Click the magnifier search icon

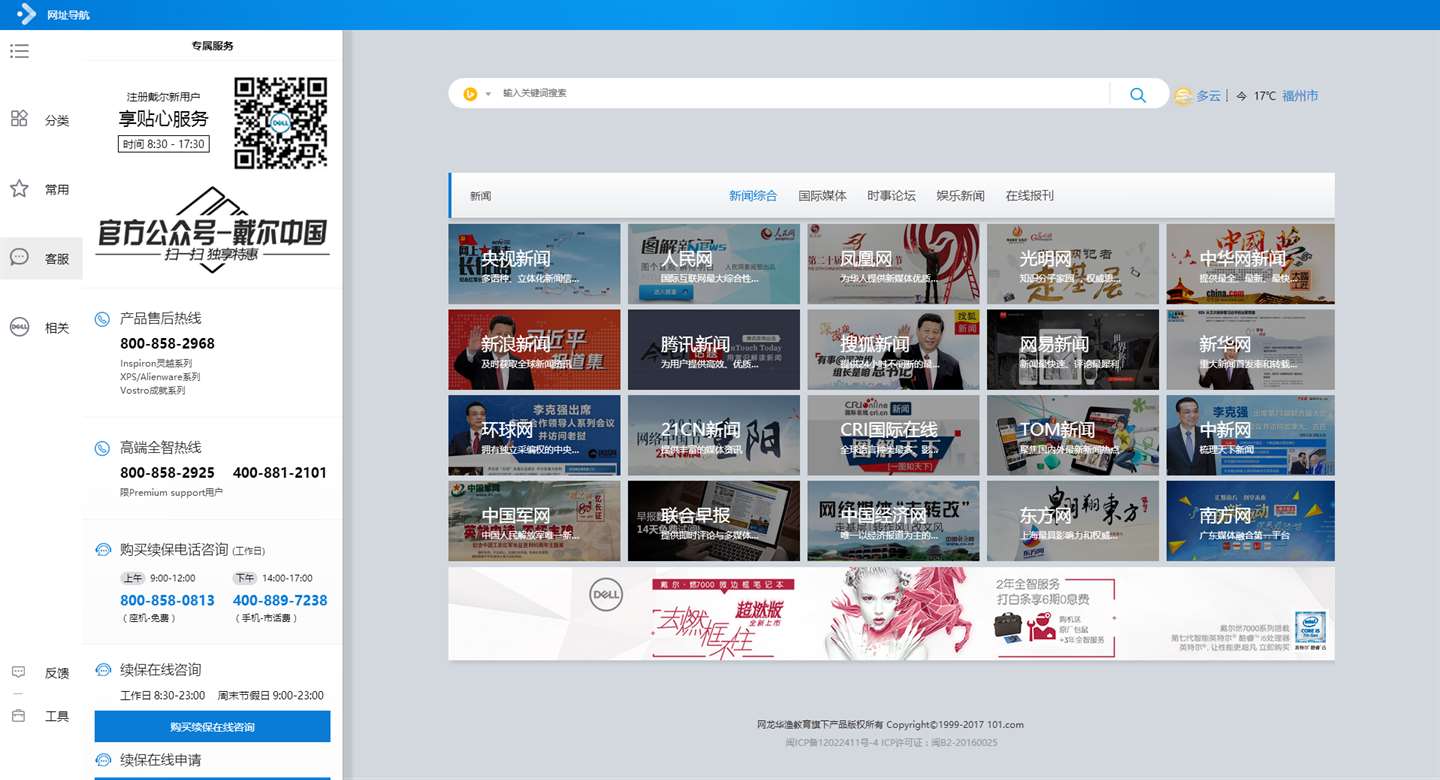tap(1137, 95)
